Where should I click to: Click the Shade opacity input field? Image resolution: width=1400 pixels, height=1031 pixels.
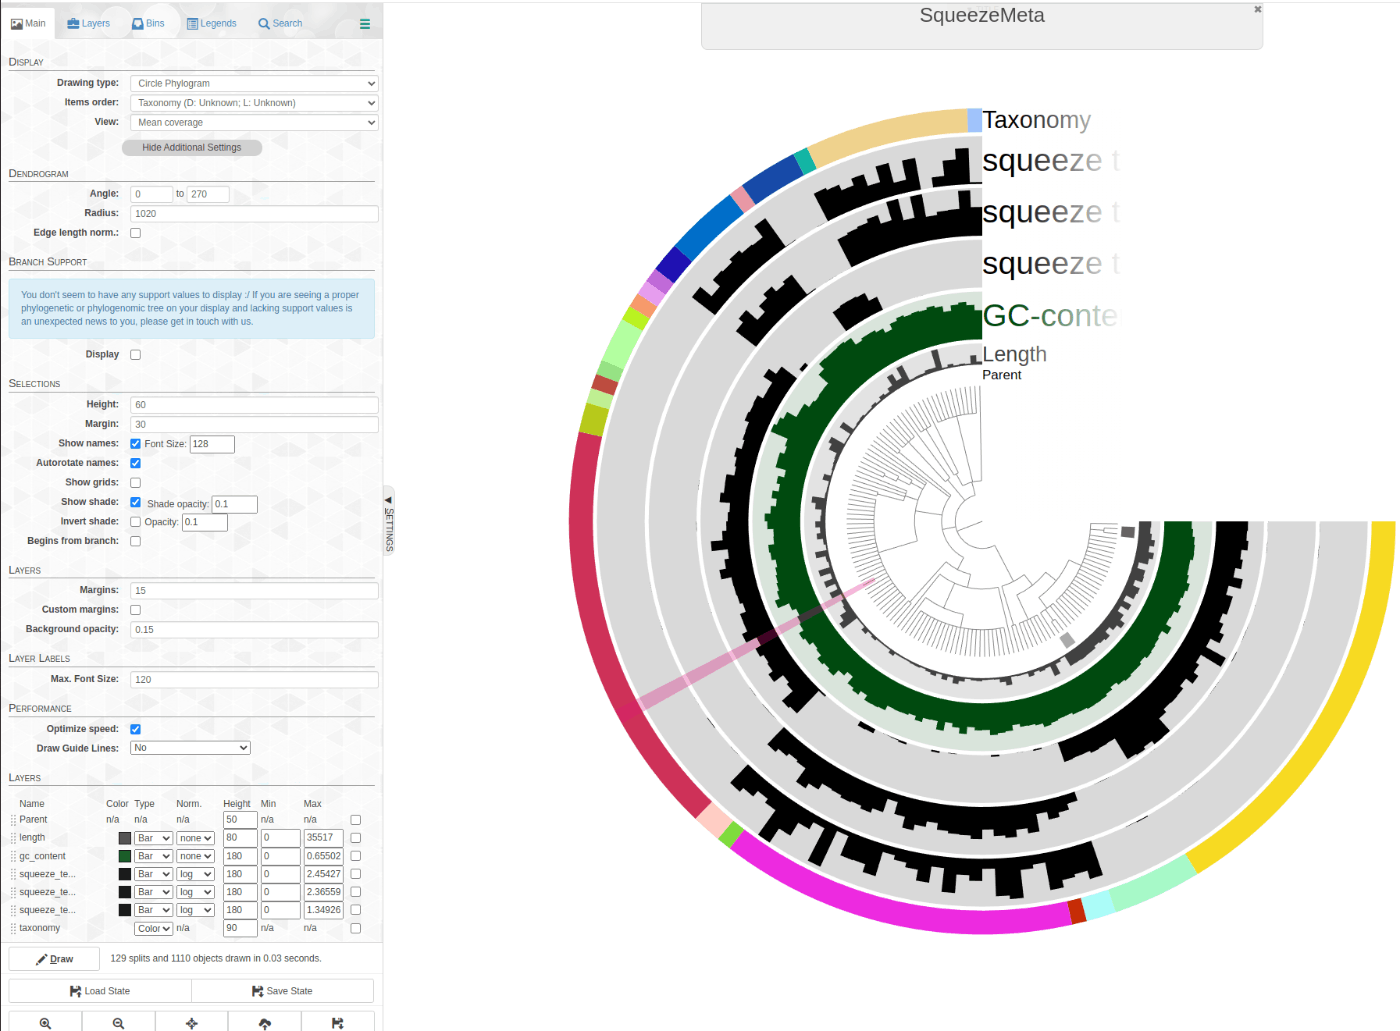(235, 504)
